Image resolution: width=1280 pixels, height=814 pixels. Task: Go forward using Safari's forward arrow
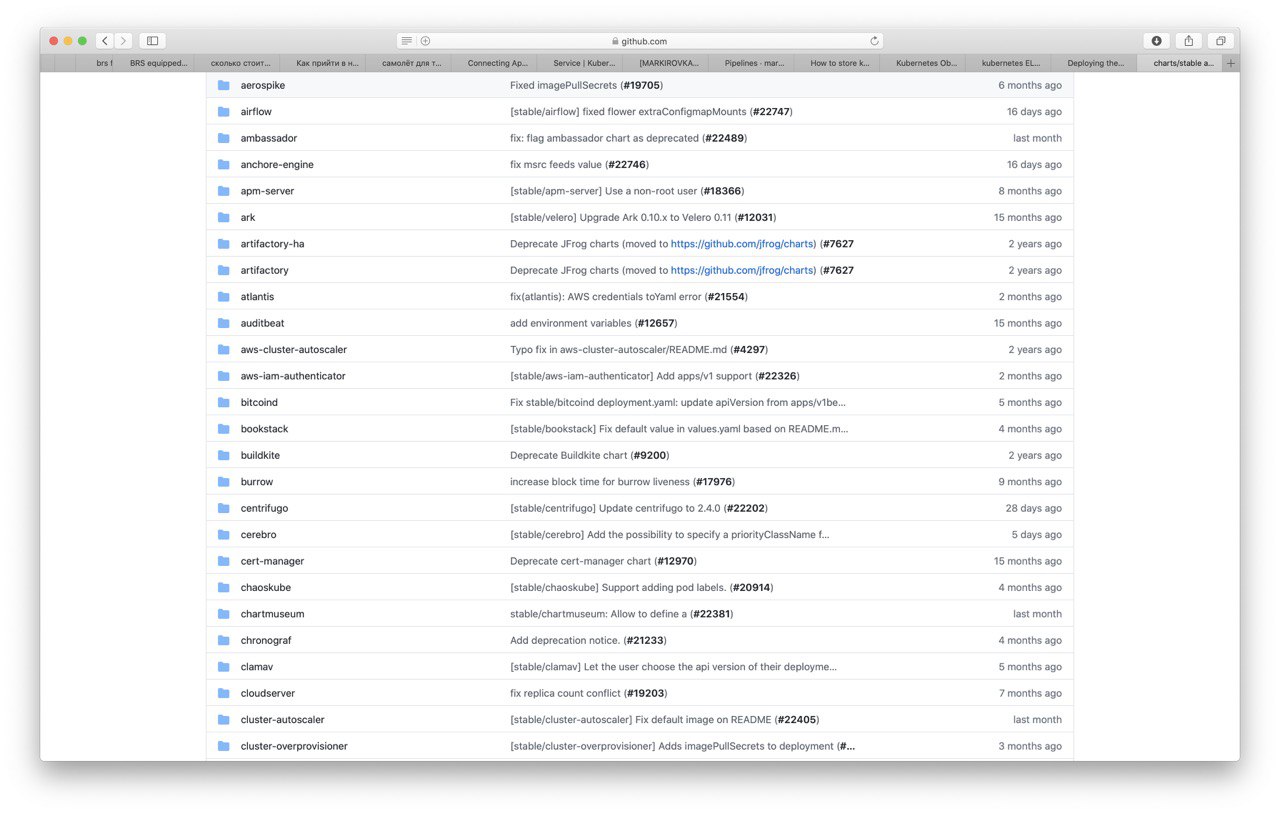(x=123, y=41)
